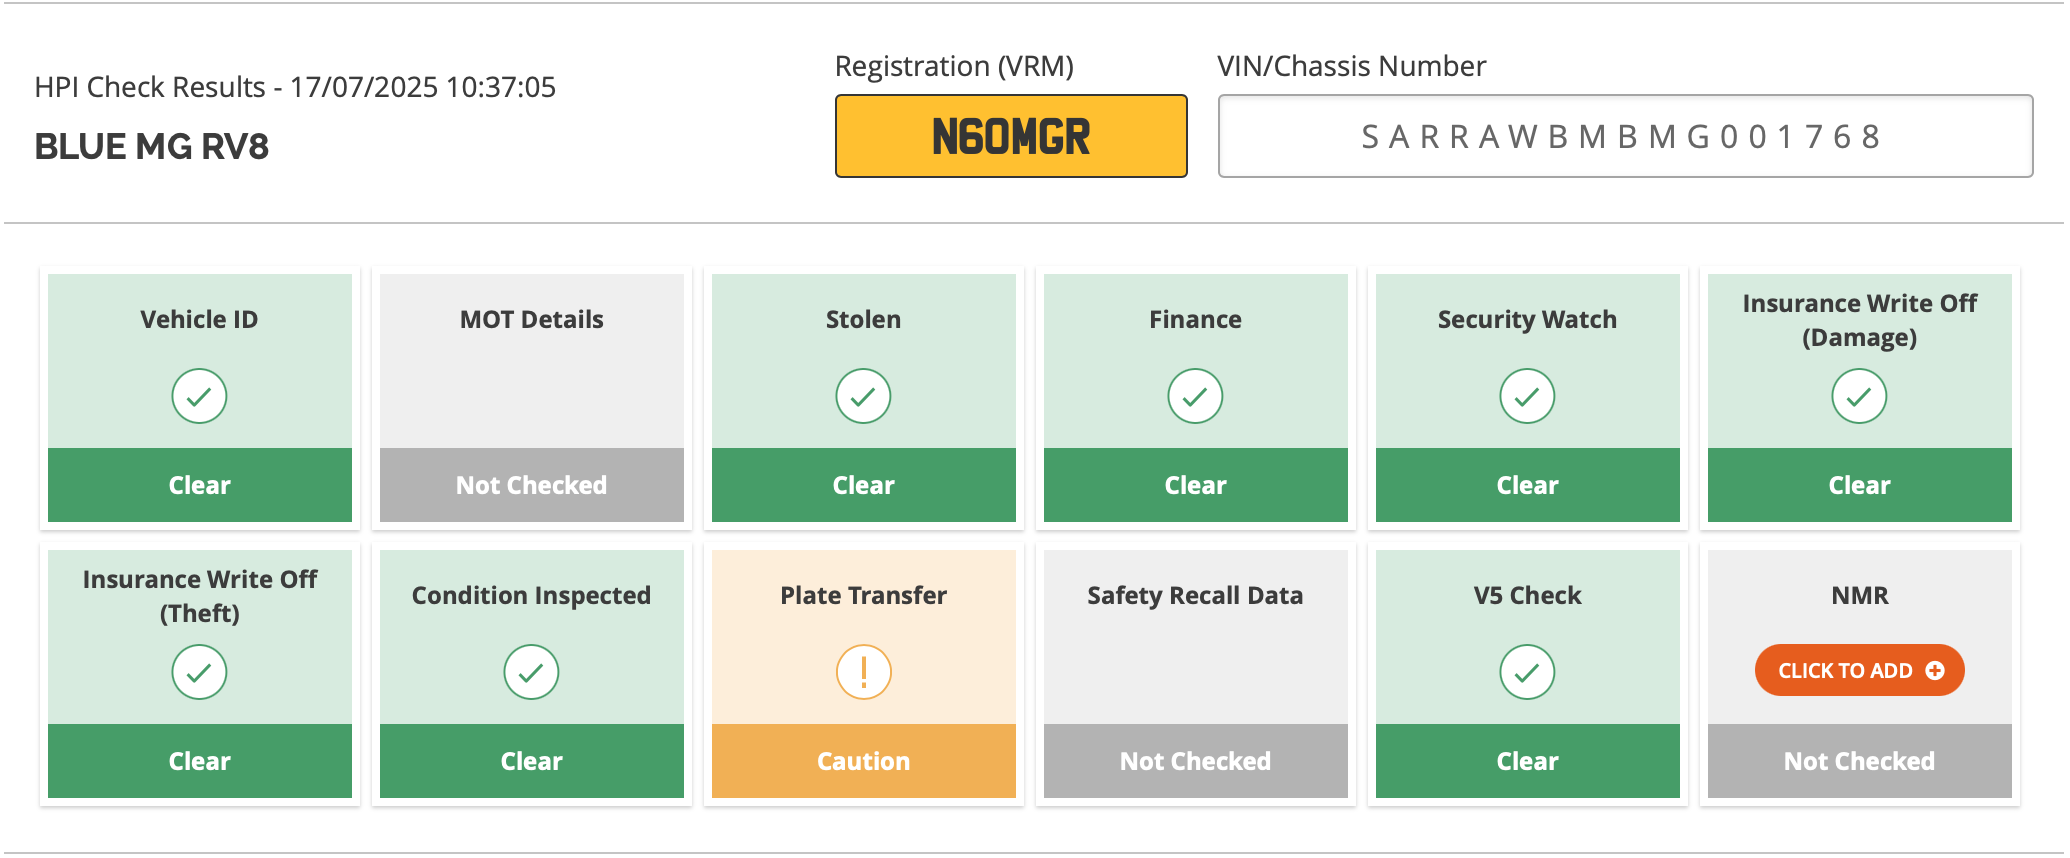
Task: Click the Condition Inspected checkmark icon
Action: (531, 672)
